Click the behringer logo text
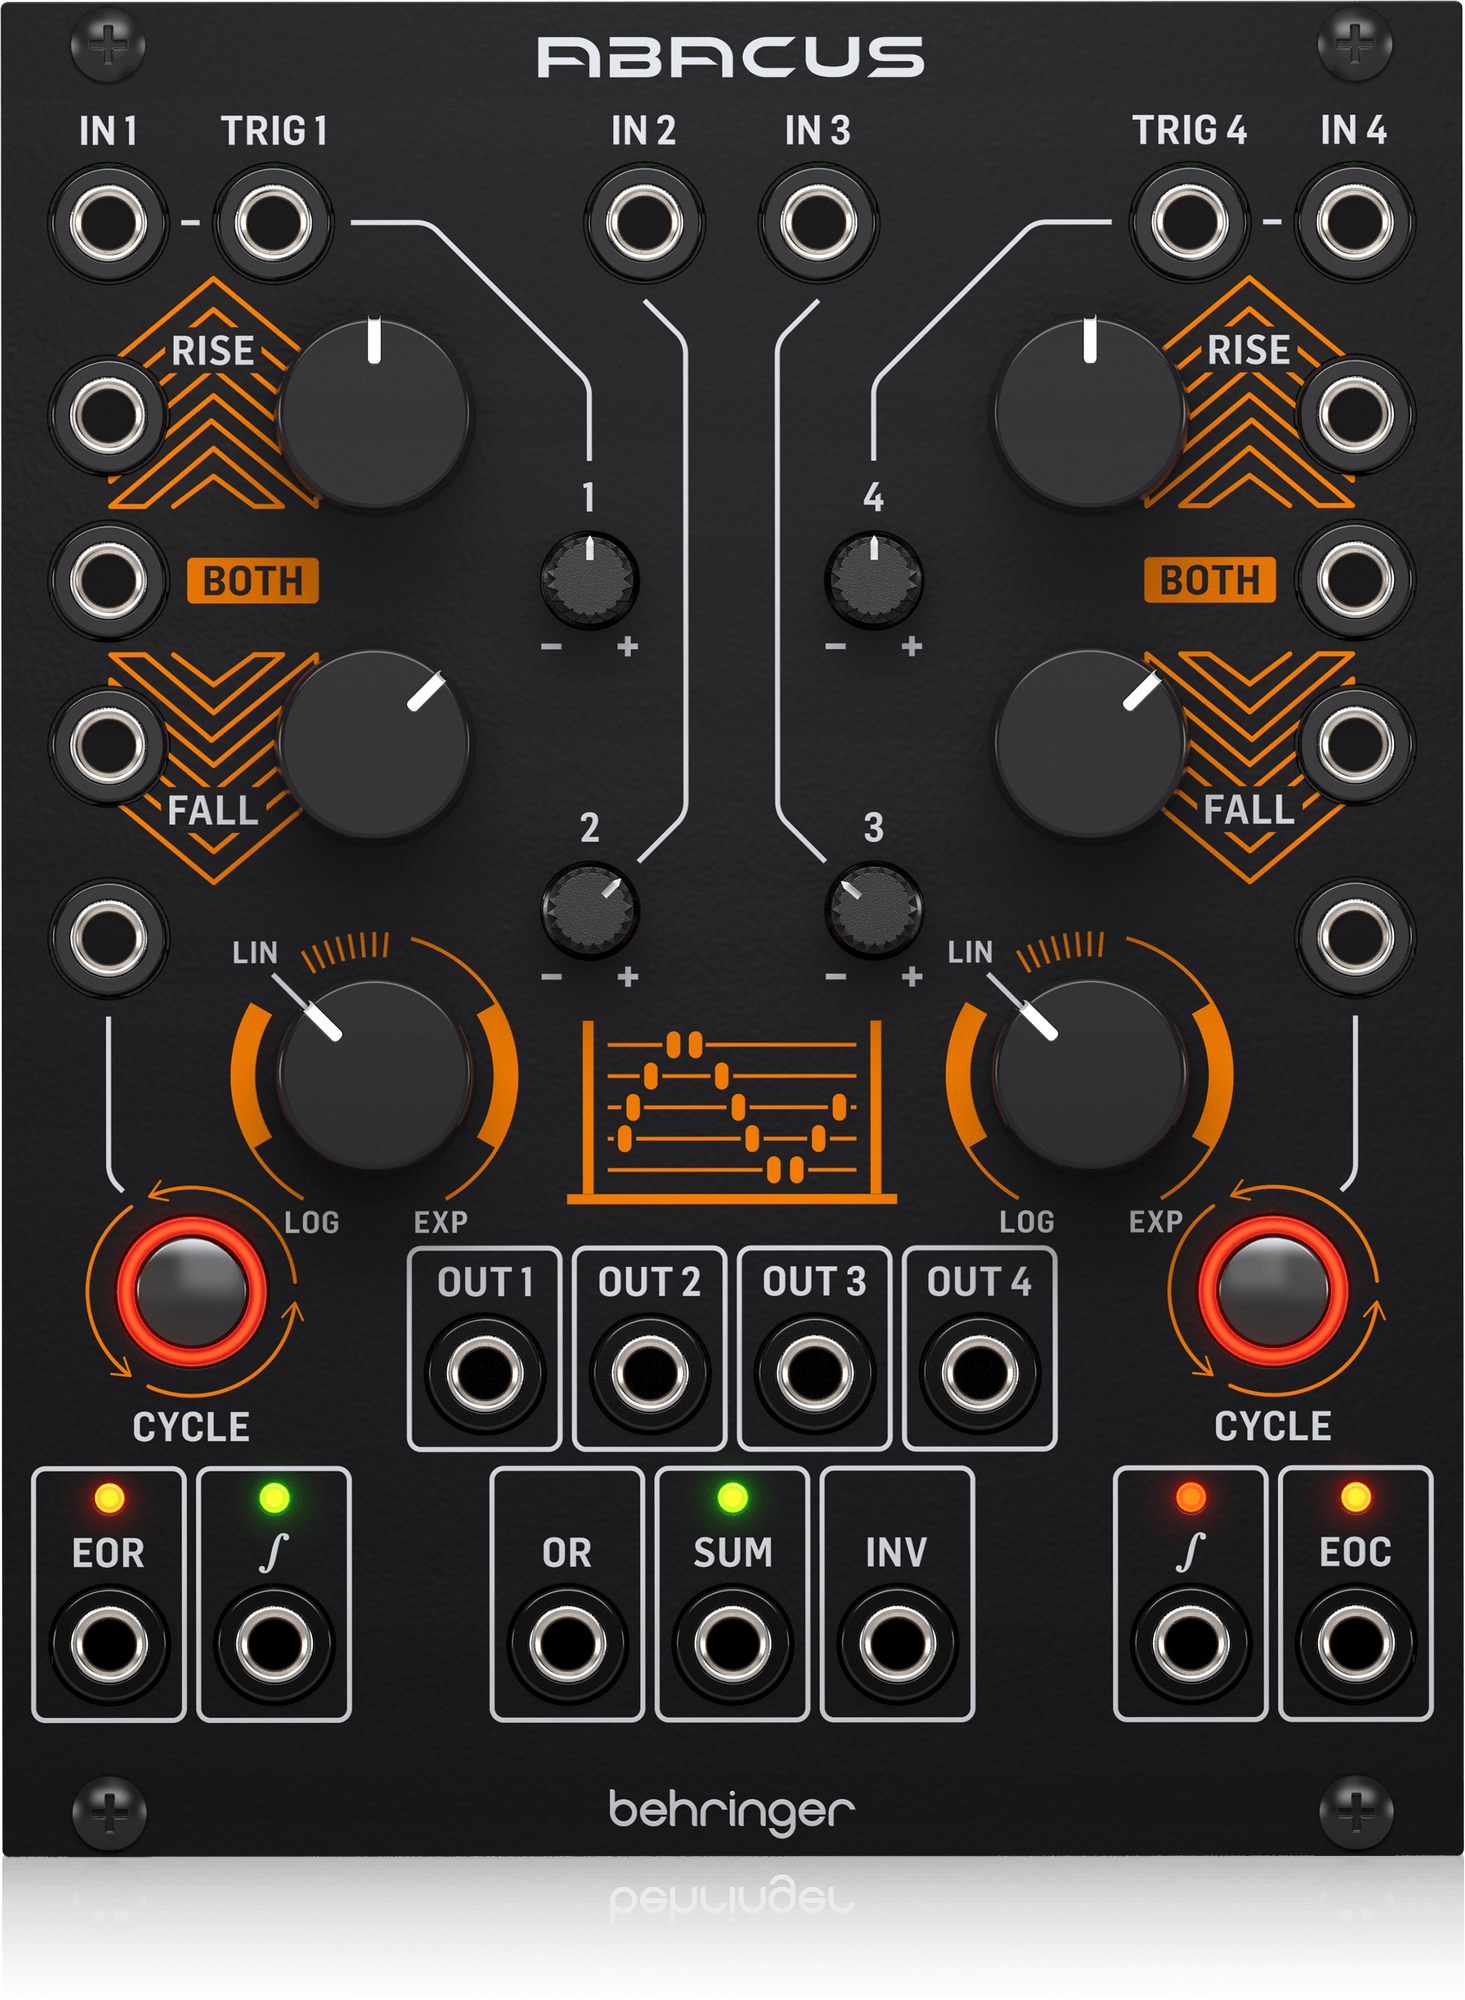The height and width of the screenshot is (2000, 1465). pyautogui.click(x=732, y=1812)
